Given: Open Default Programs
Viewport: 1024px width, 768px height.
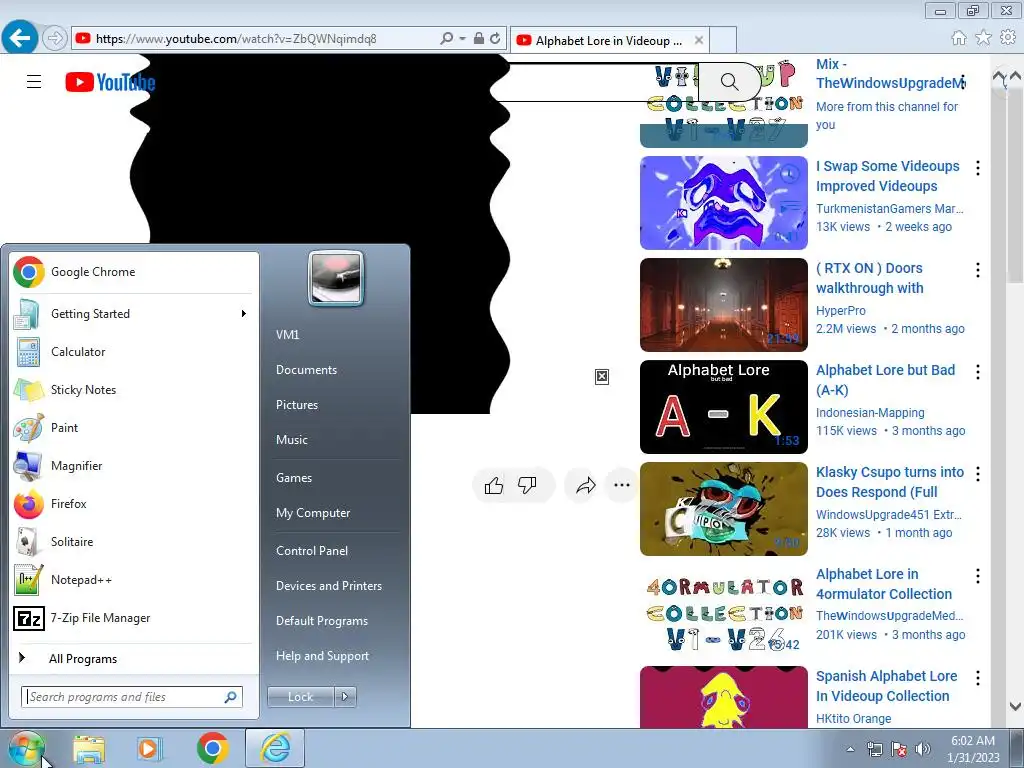Looking at the screenshot, I should (x=321, y=621).
